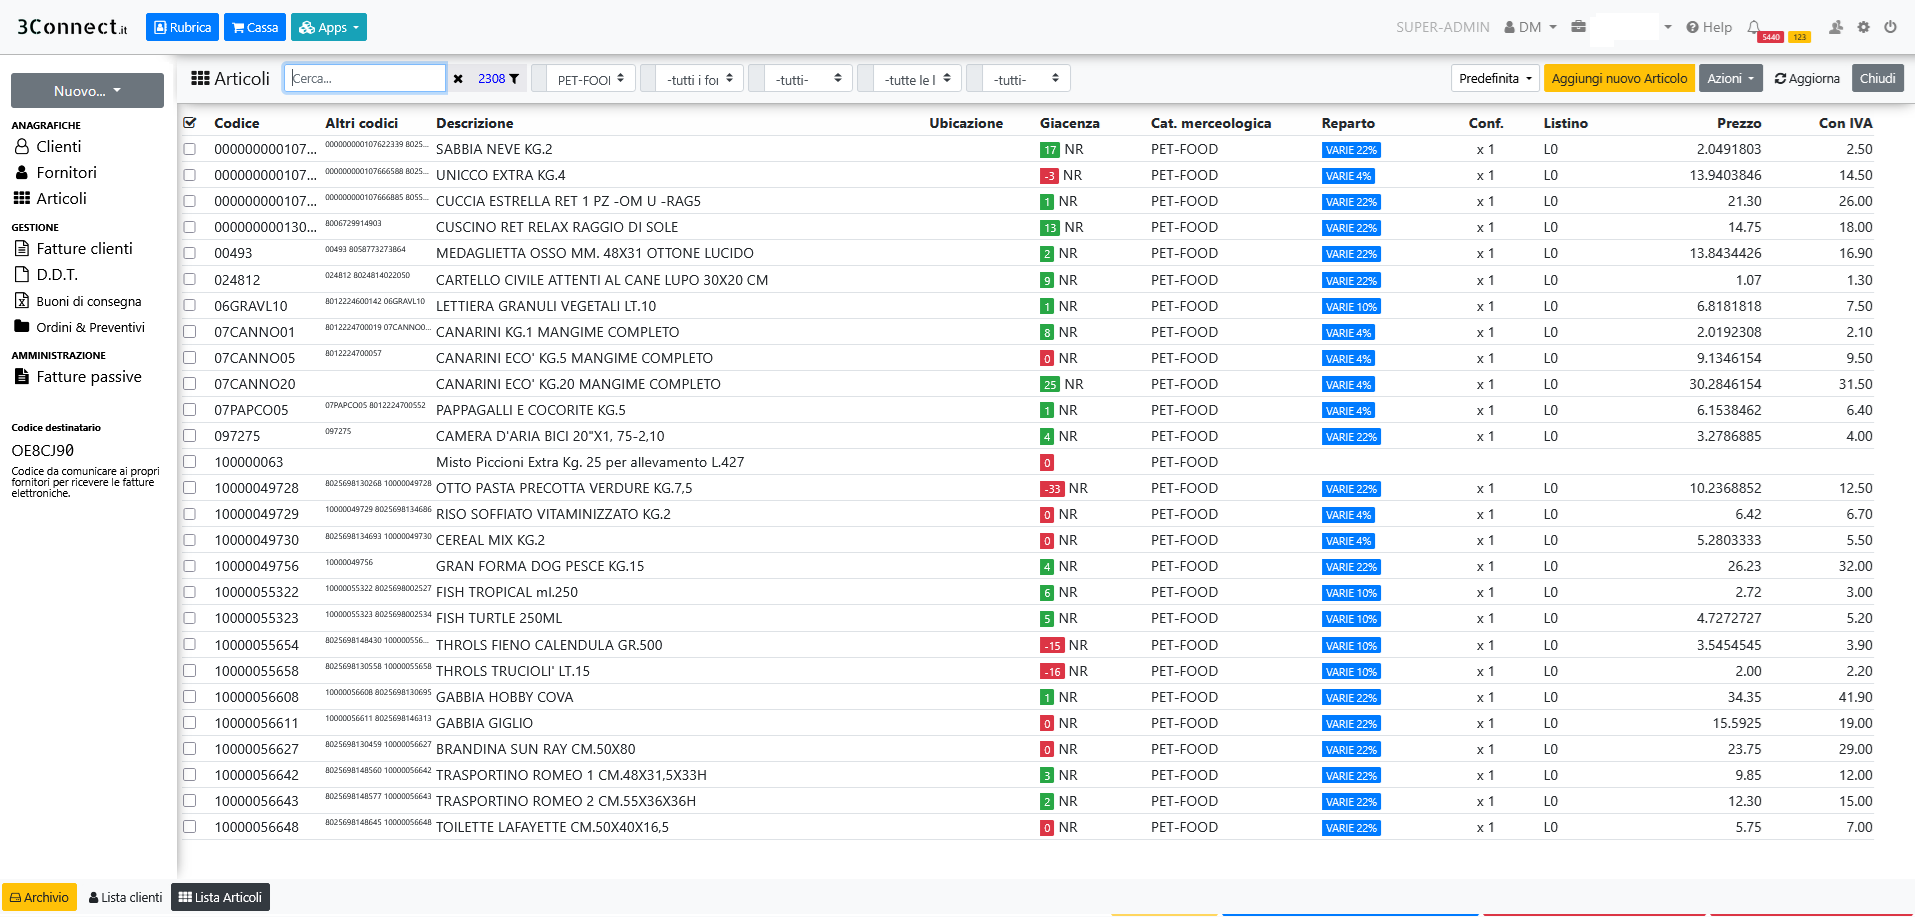The width and height of the screenshot is (1915, 917).
Task: Click the Help question mark icon
Action: click(1692, 27)
